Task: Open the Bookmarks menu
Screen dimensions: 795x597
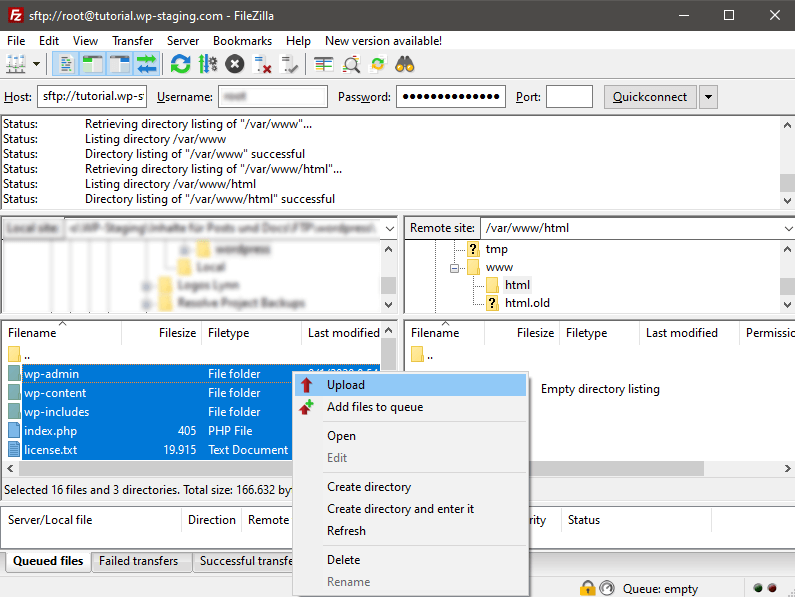Action: point(242,41)
